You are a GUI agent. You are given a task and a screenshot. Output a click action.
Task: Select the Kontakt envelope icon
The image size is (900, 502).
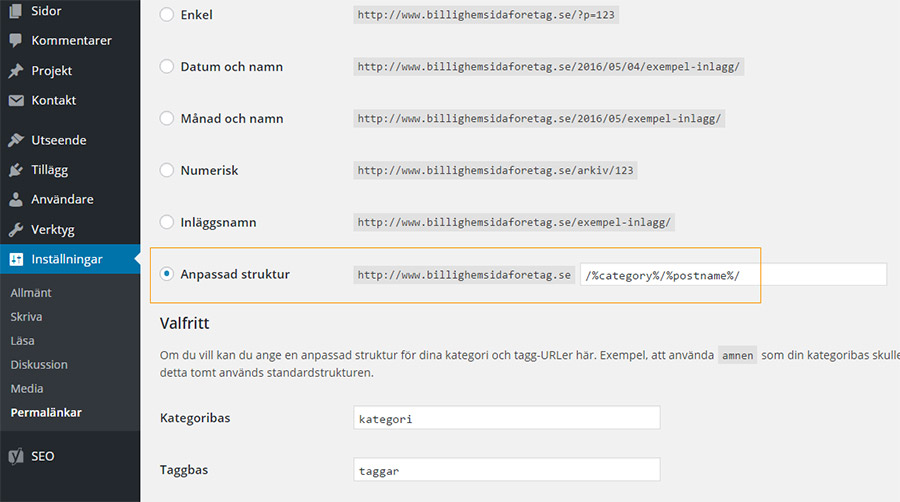pos(16,100)
